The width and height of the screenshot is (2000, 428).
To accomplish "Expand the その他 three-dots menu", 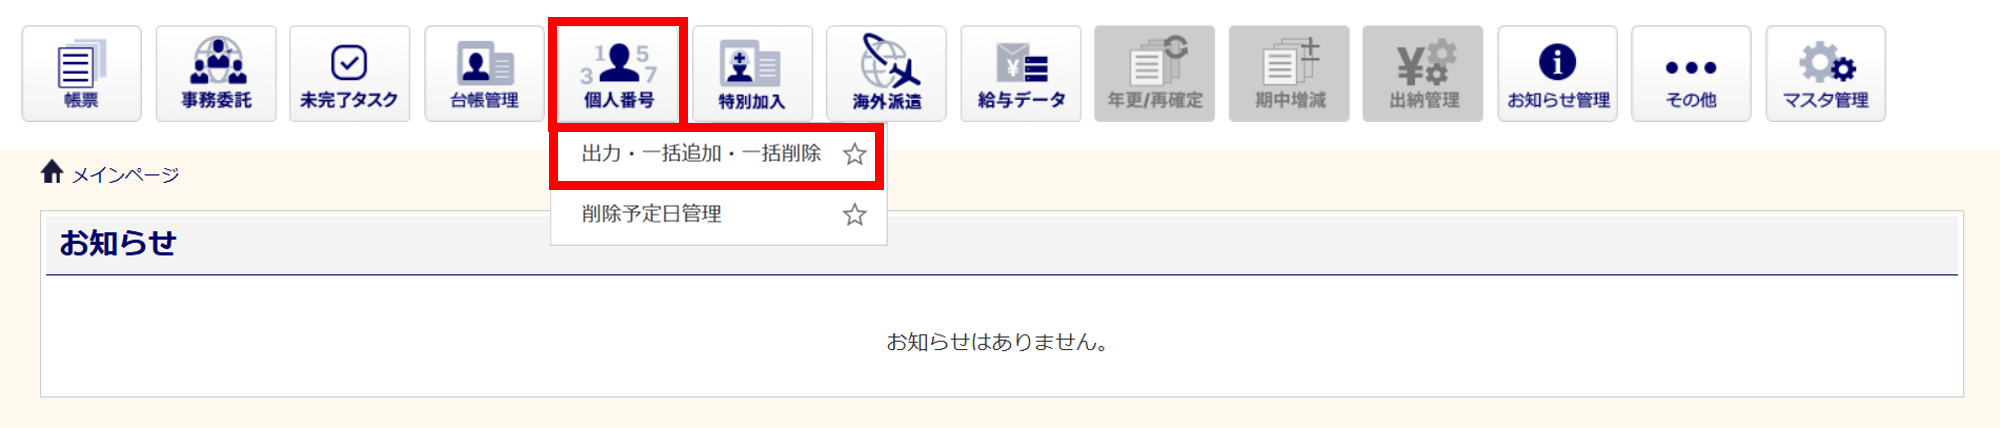I will (1691, 74).
